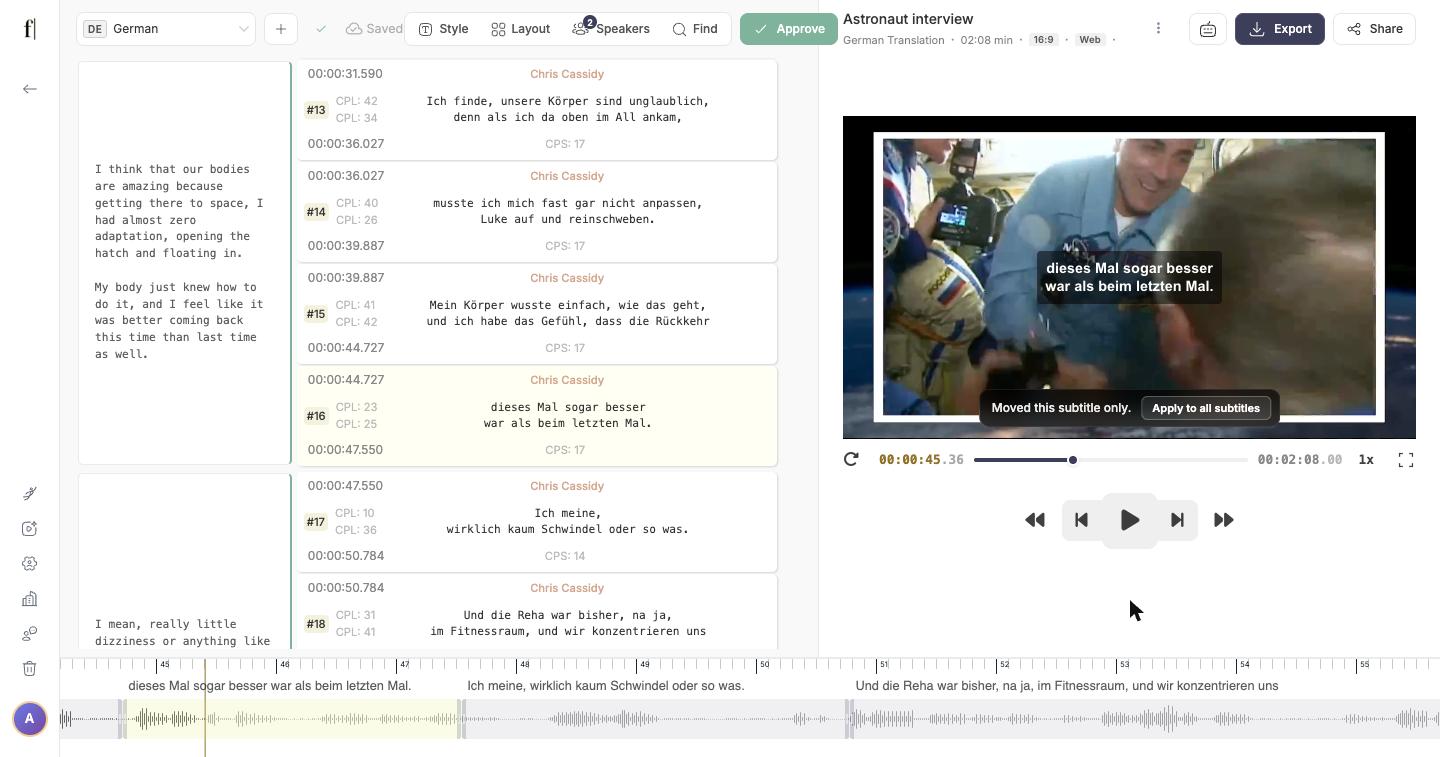The image size is (1440, 757).
Task: Open the Speakers menu
Action: [x=611, y=29]
